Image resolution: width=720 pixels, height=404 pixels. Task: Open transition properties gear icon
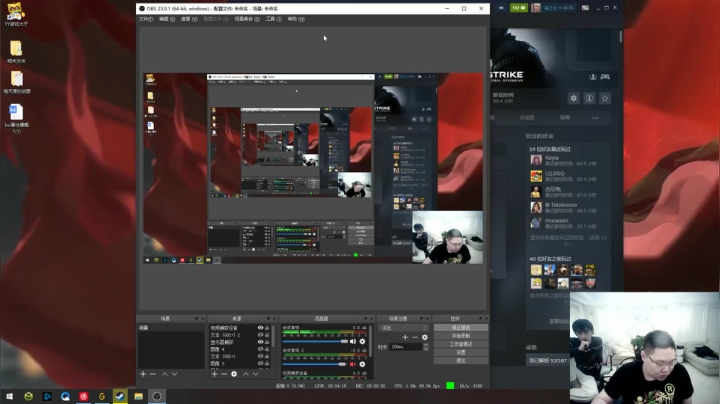tap(425, 337)
